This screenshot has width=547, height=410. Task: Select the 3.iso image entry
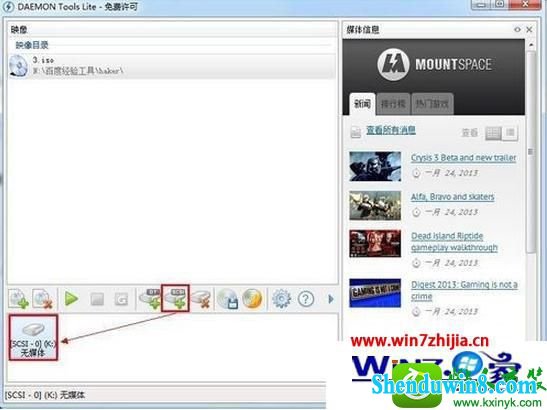coord(172,66)
